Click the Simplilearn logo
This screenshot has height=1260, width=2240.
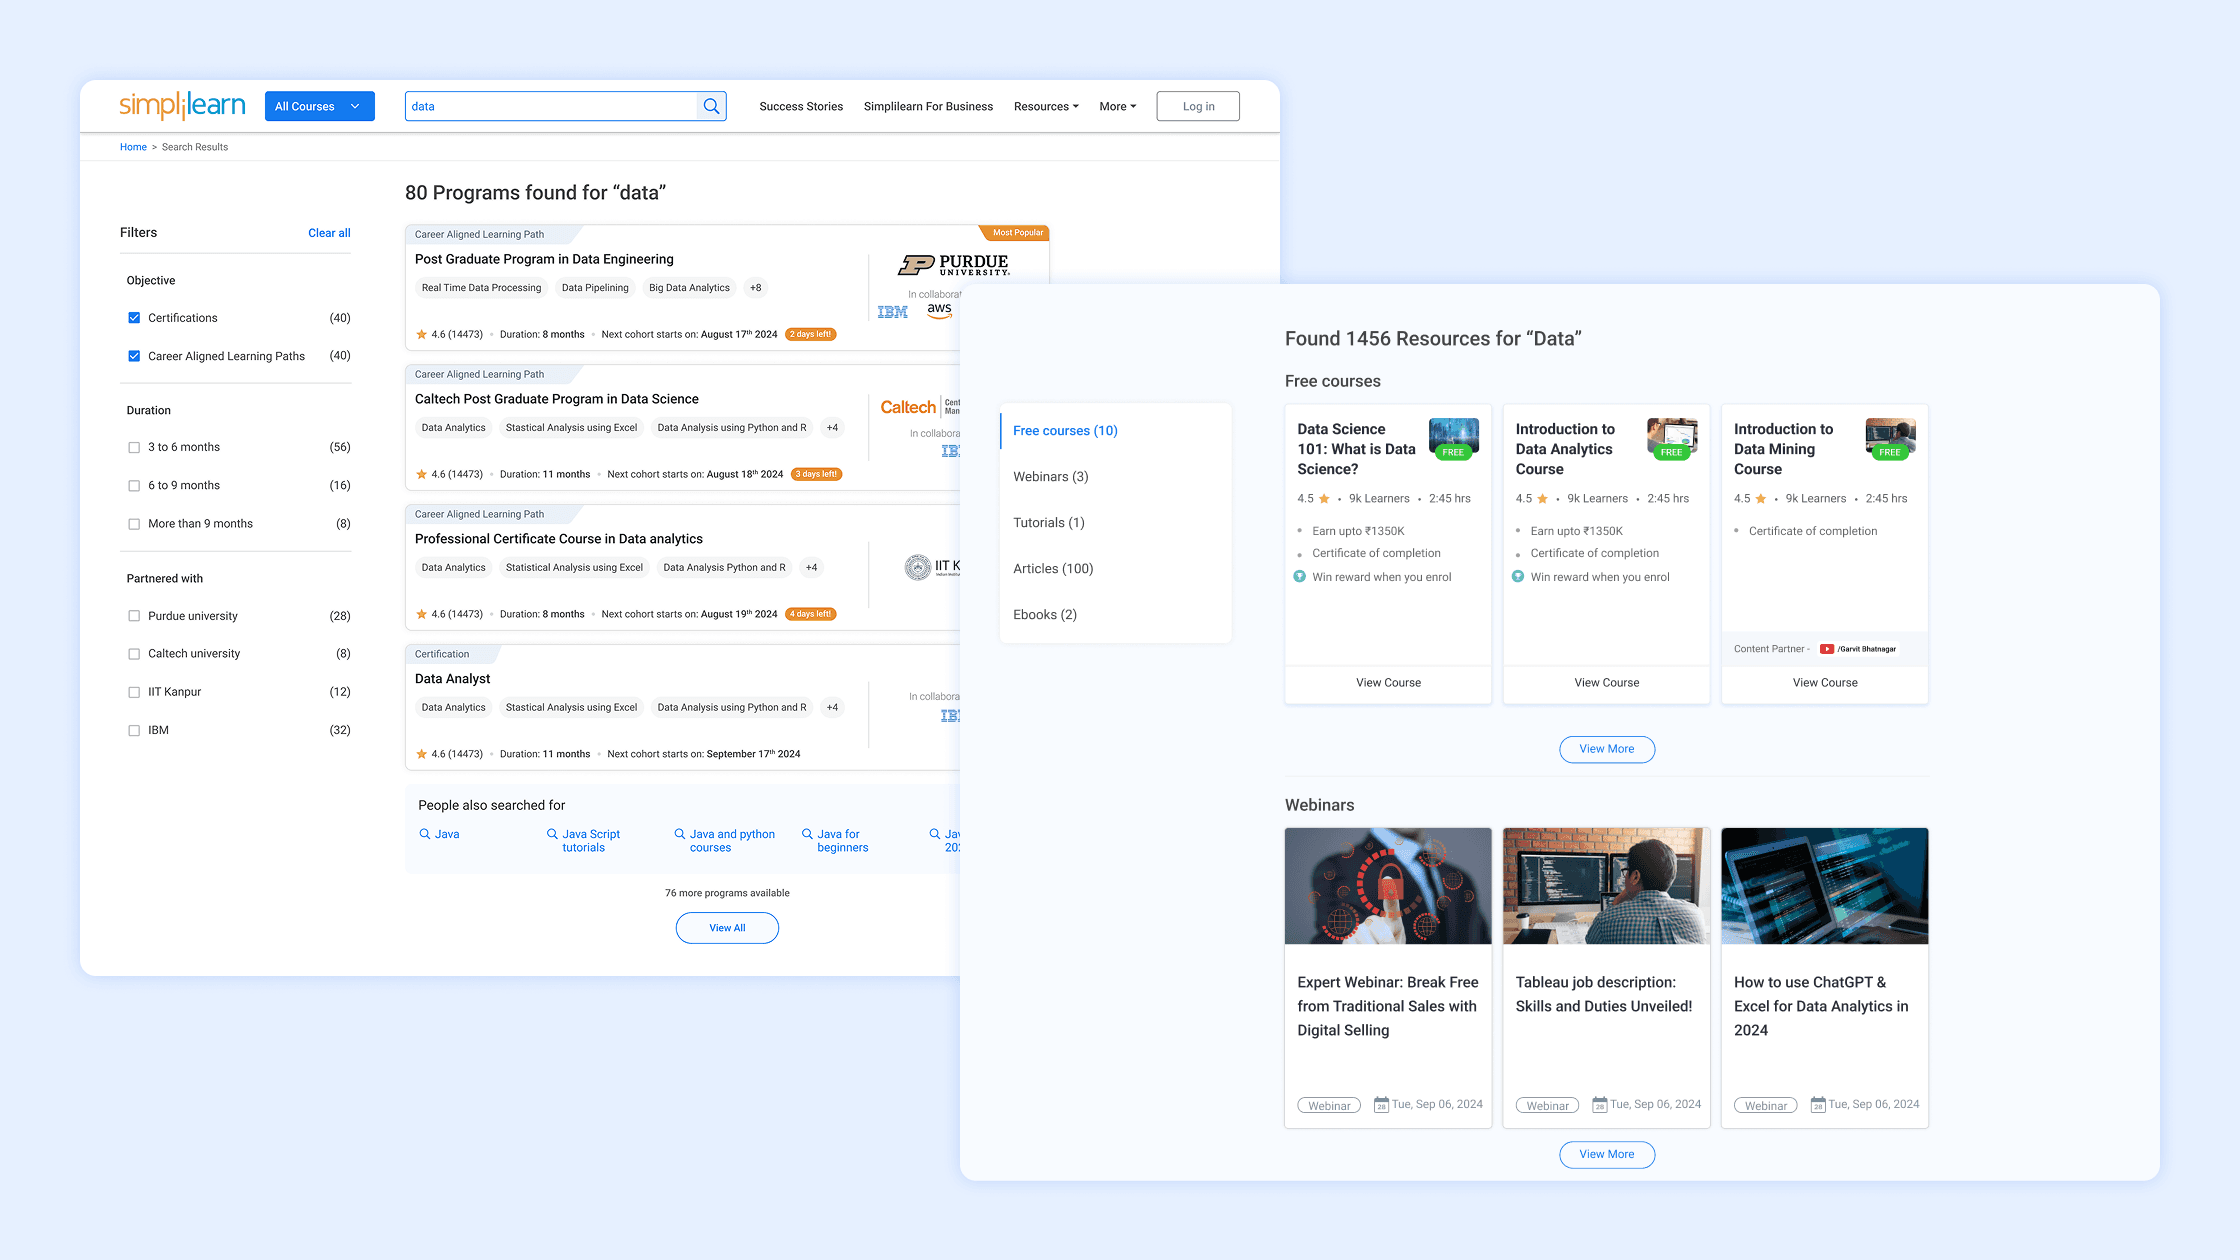pyautogui.click(x=182, y=105)
